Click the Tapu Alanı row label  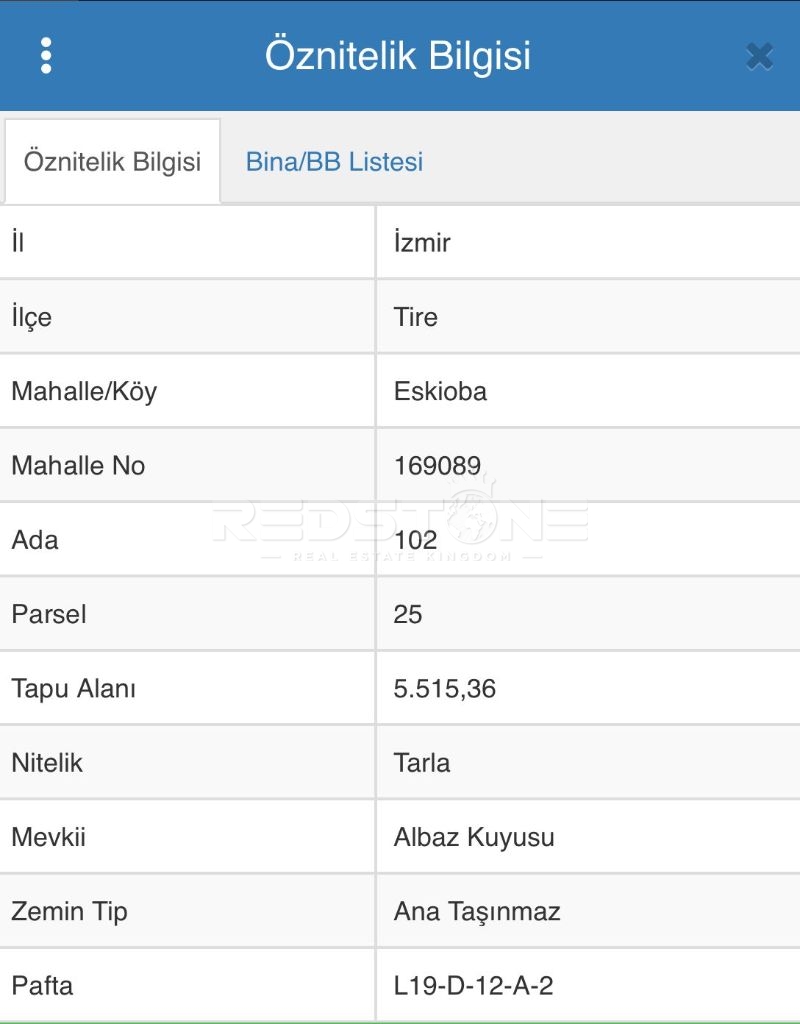click(74, 689)
